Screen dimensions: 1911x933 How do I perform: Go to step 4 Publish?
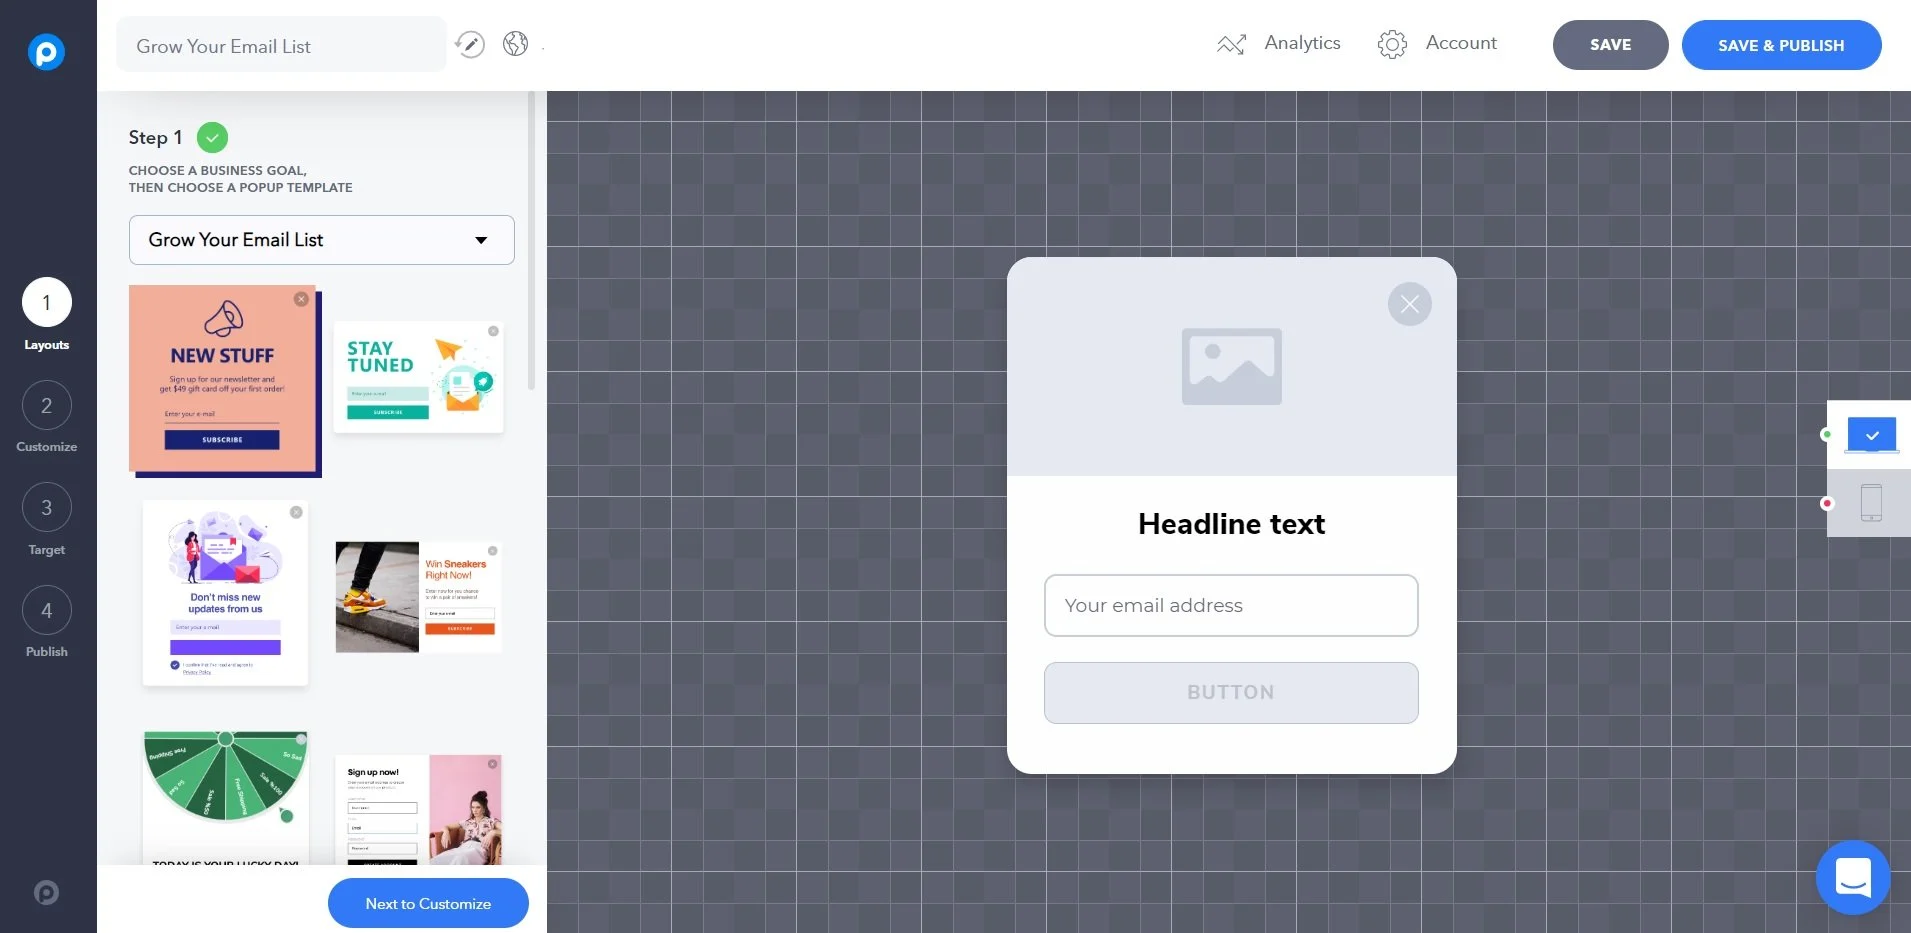46,610
